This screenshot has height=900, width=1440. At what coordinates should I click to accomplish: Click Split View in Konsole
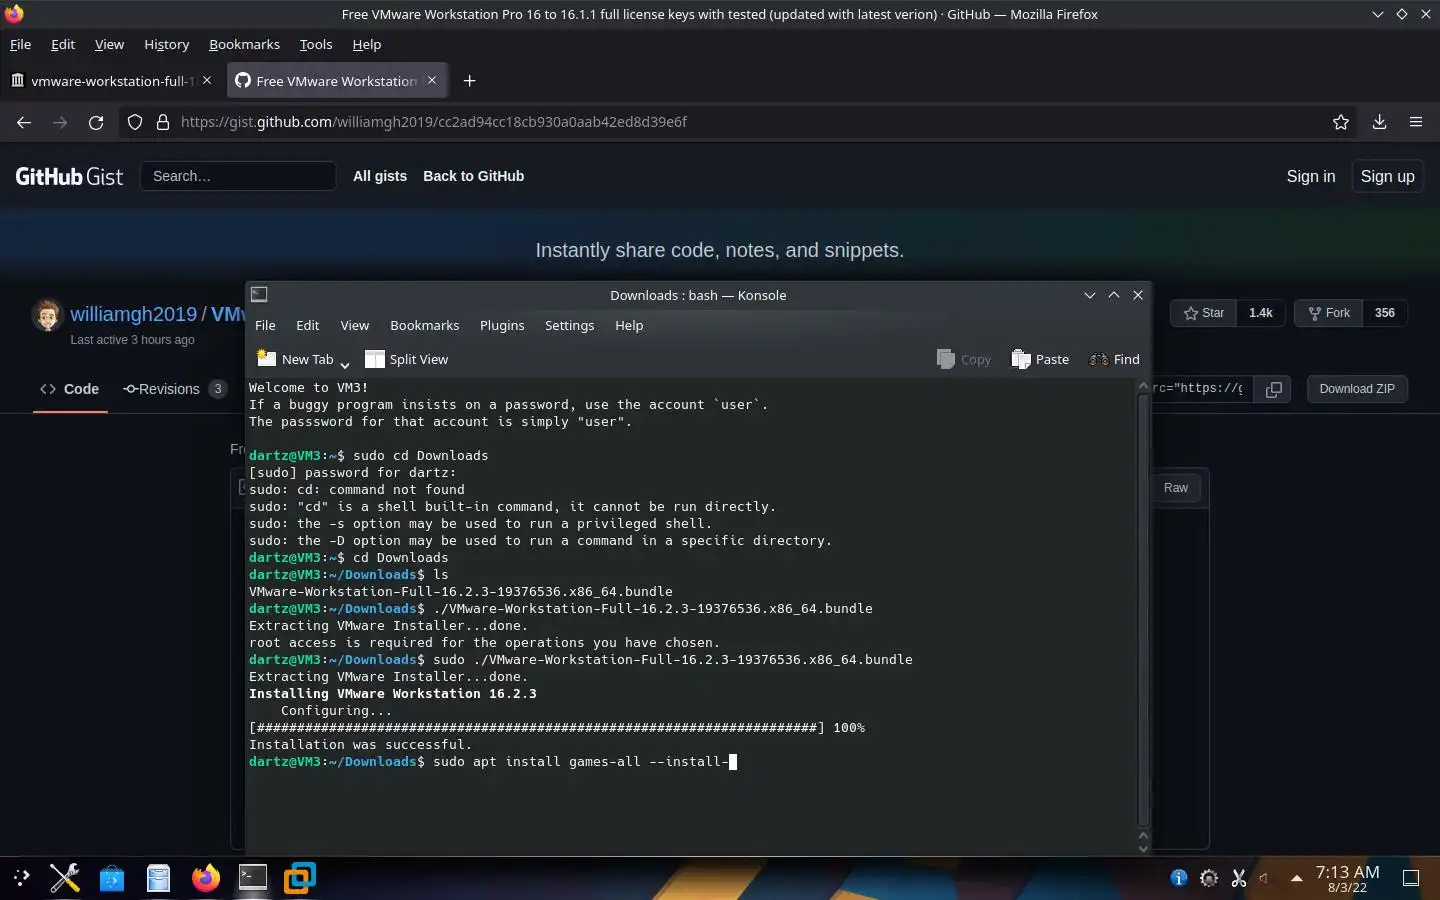[407, 359]
